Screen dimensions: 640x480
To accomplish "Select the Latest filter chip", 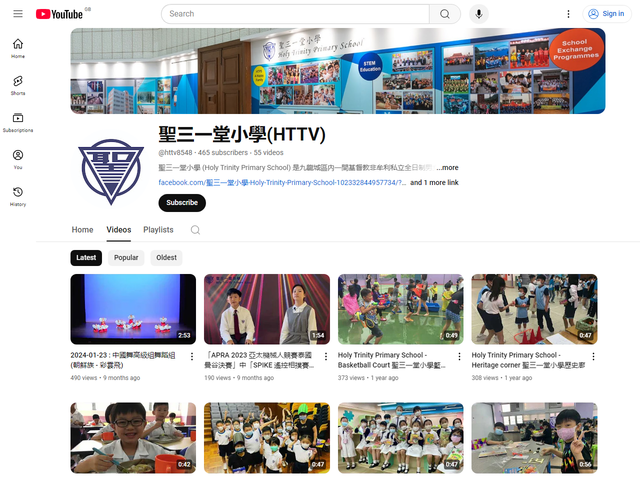I will tap(86, 257).
